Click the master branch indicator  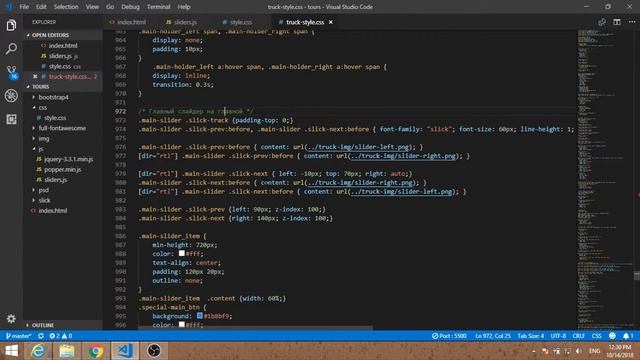tap(19, 336)
